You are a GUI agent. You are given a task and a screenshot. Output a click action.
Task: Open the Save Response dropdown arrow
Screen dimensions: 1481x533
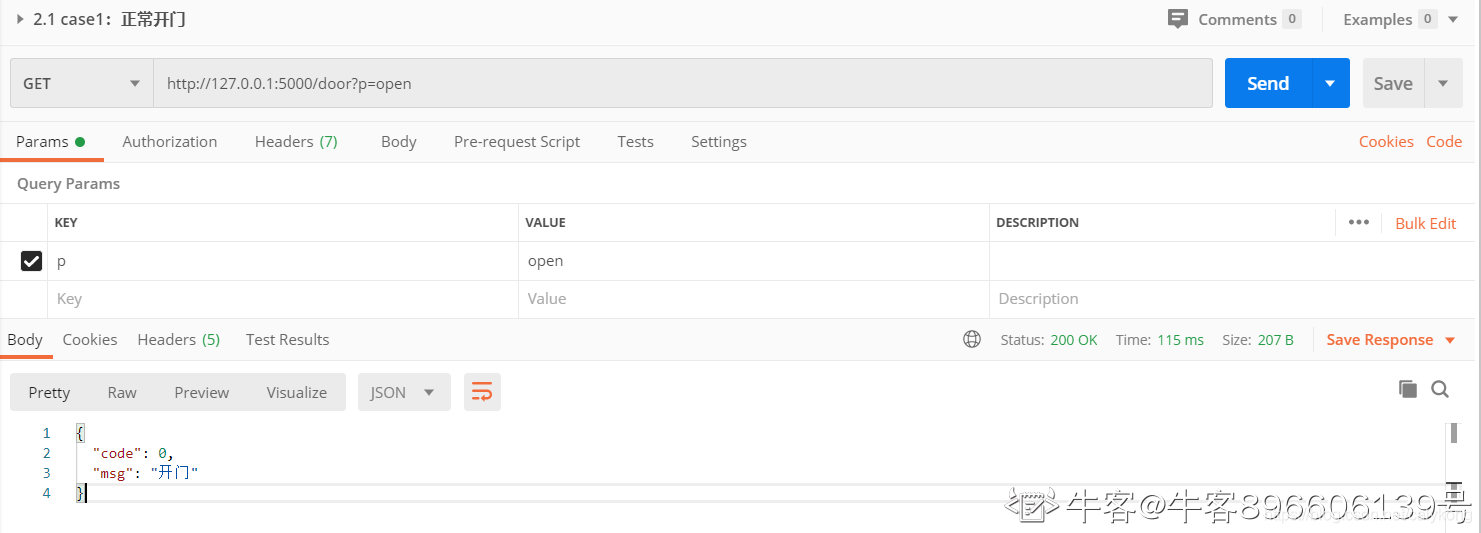coord(1450,341)
